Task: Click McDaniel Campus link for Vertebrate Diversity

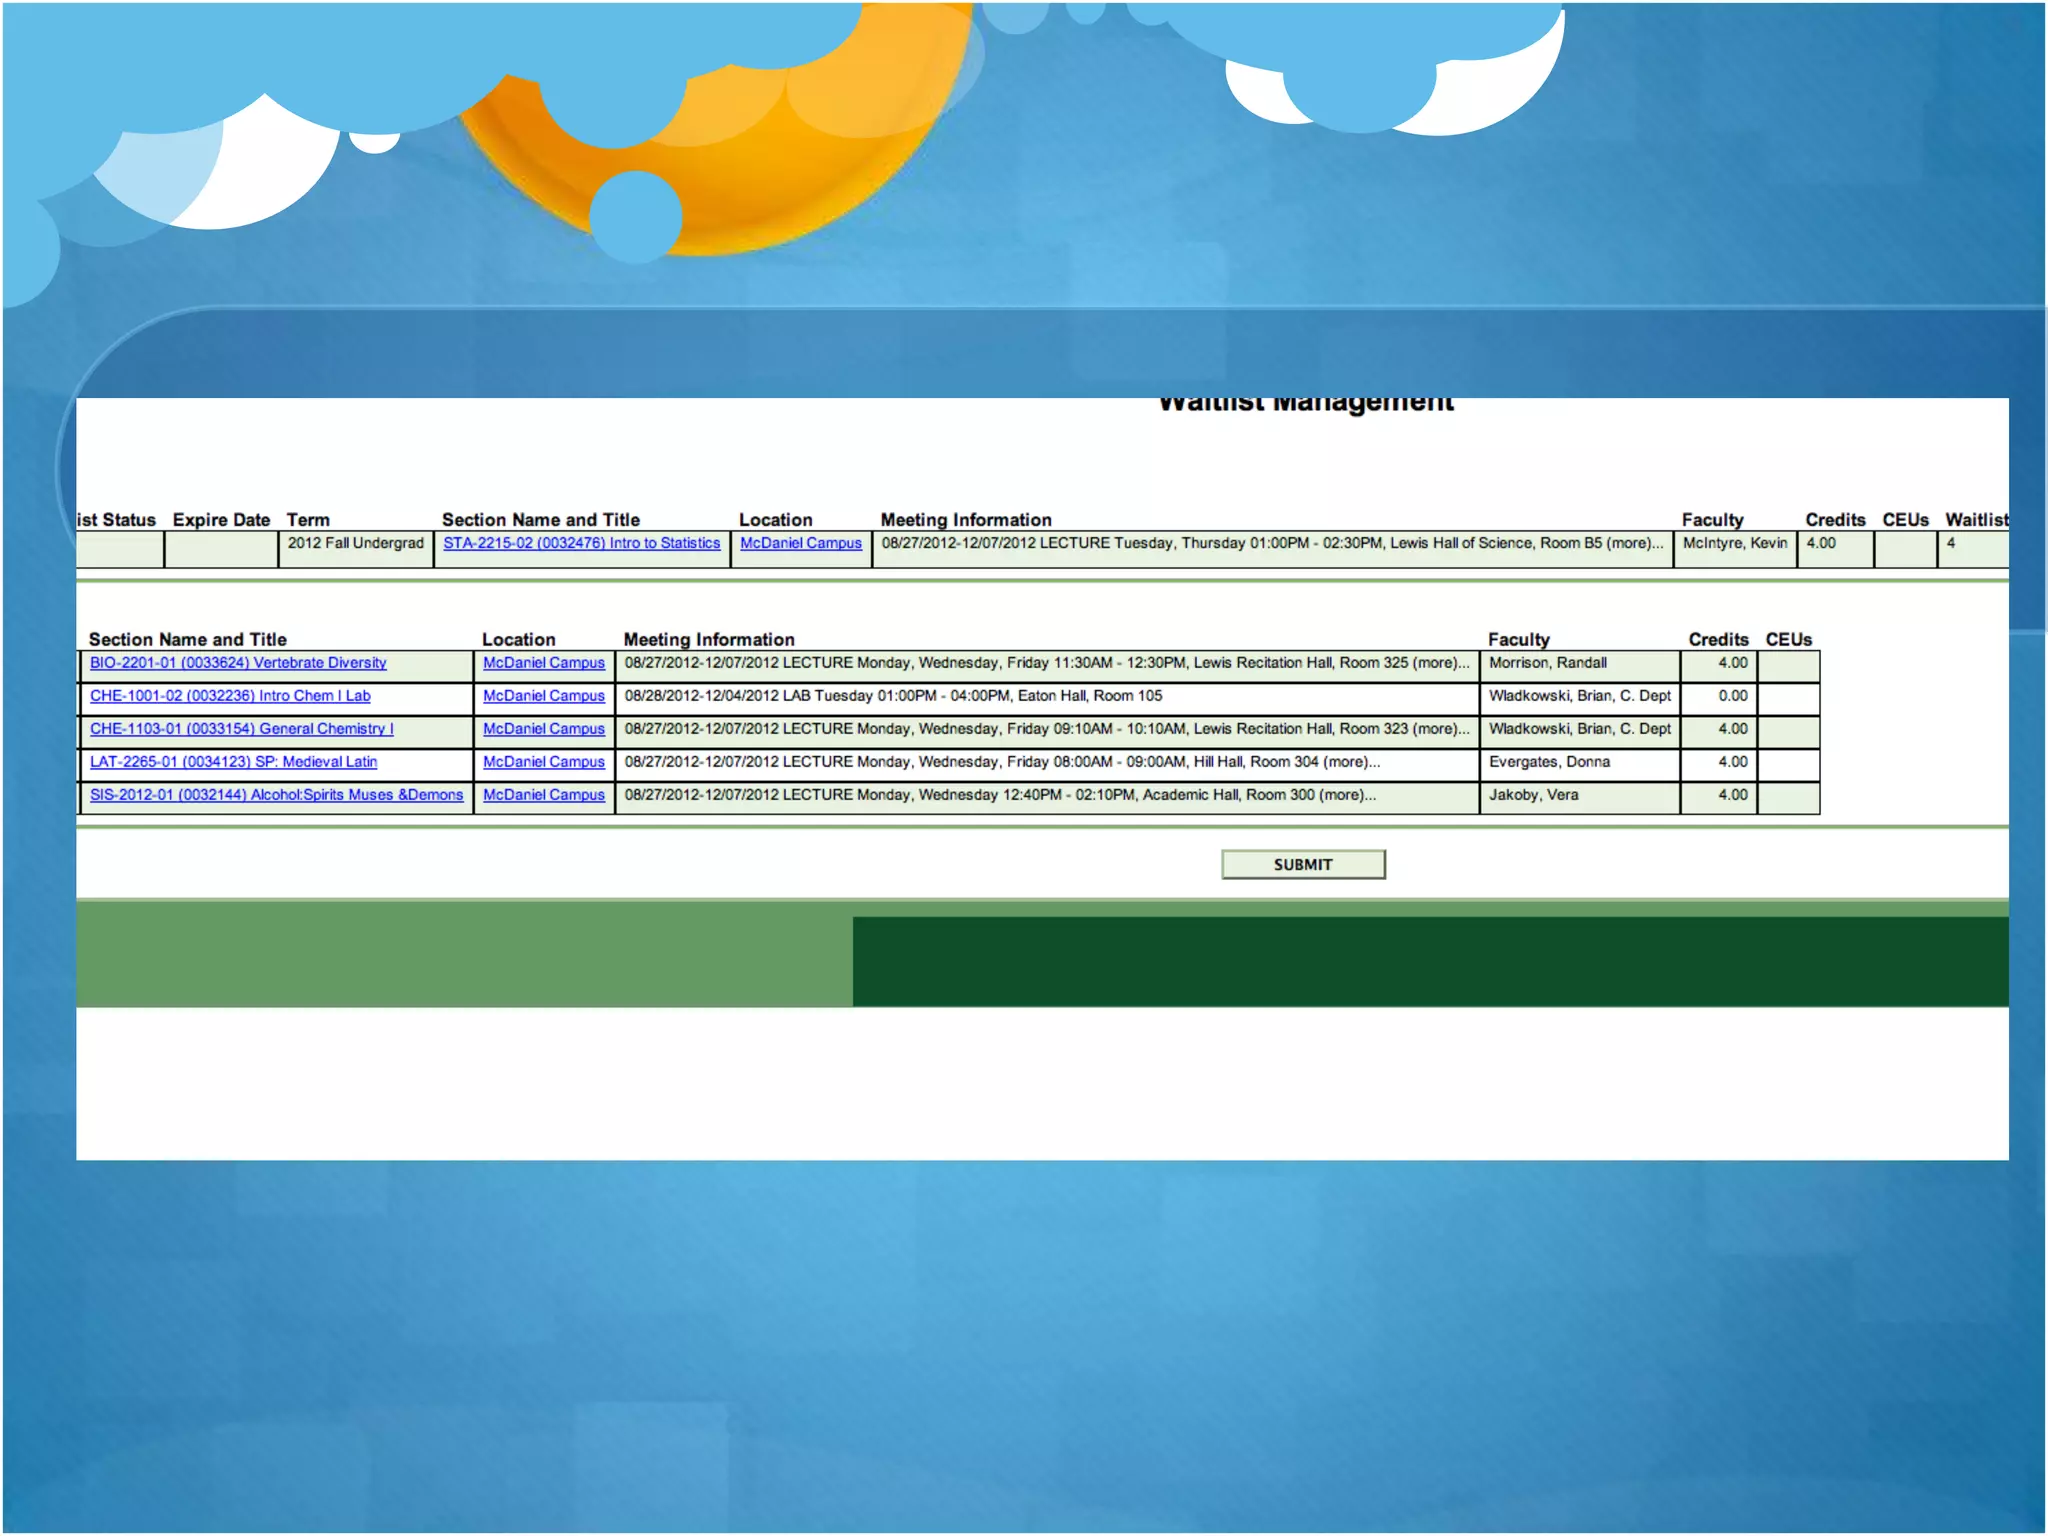Action: [543, 663]
